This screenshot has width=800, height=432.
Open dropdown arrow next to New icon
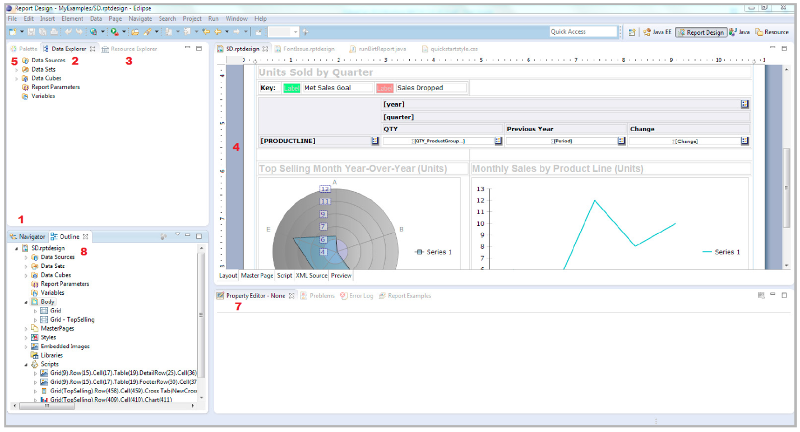(x=22, y=32)
